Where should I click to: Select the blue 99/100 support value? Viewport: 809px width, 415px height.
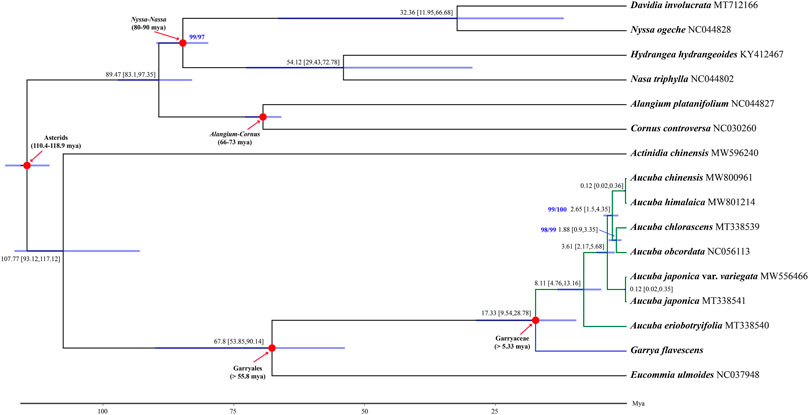coord(557,210)
